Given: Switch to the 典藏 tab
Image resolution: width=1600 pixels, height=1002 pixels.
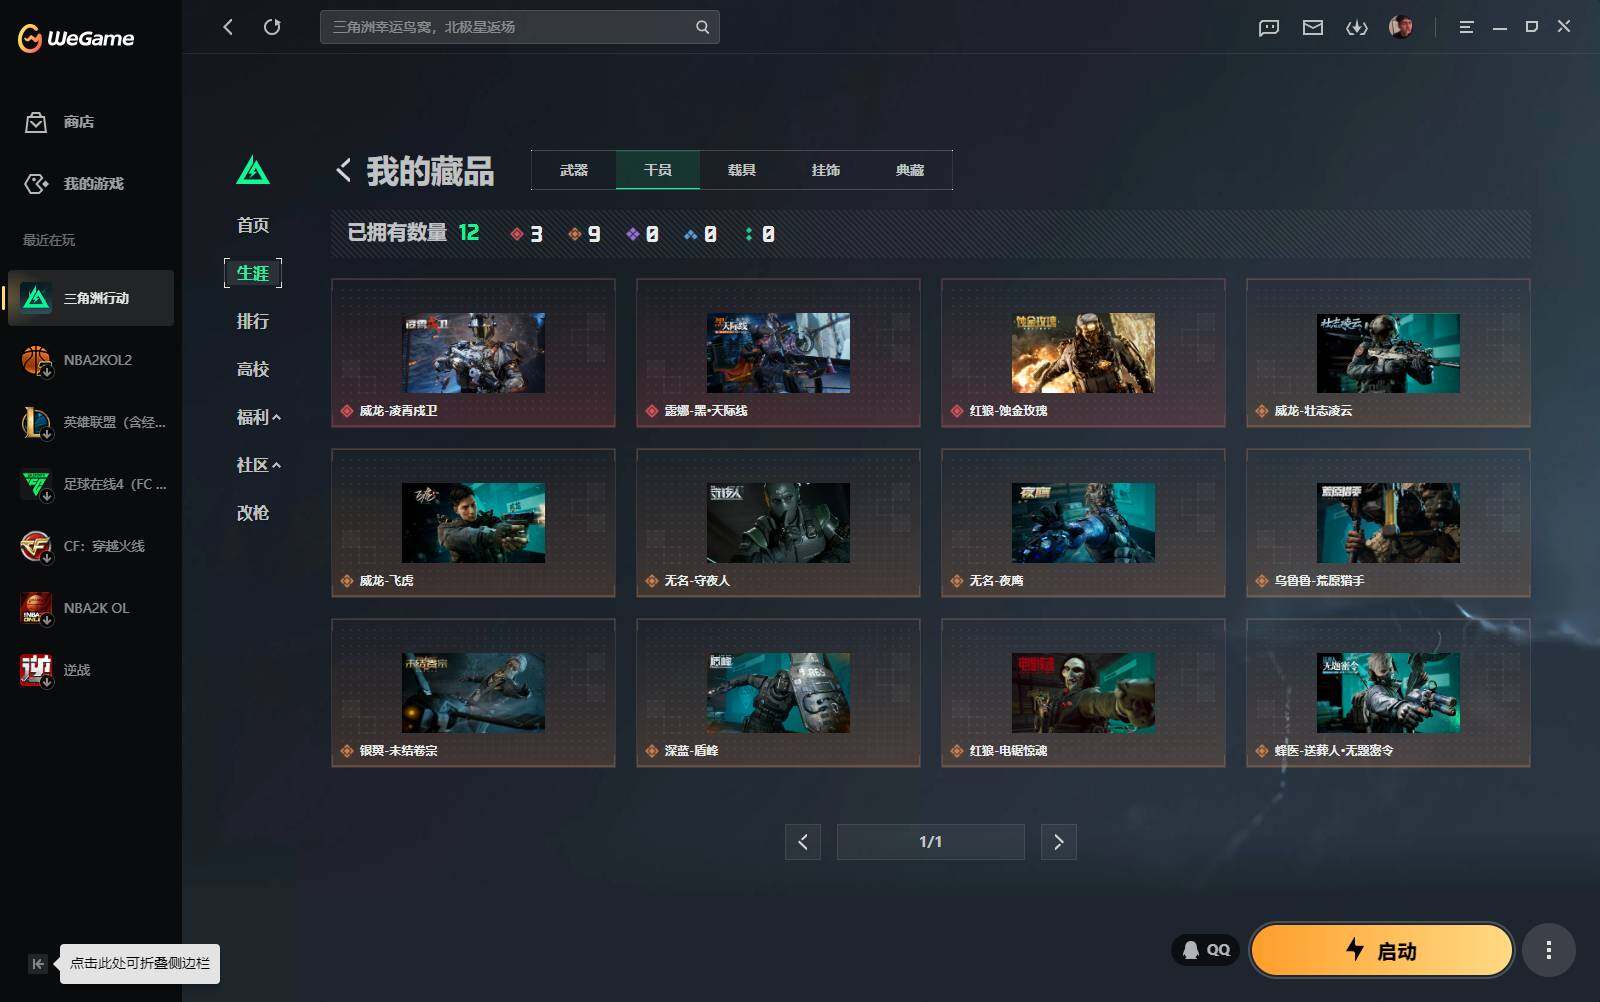Looking at the screenshot, I should click(x=910, y=170).
